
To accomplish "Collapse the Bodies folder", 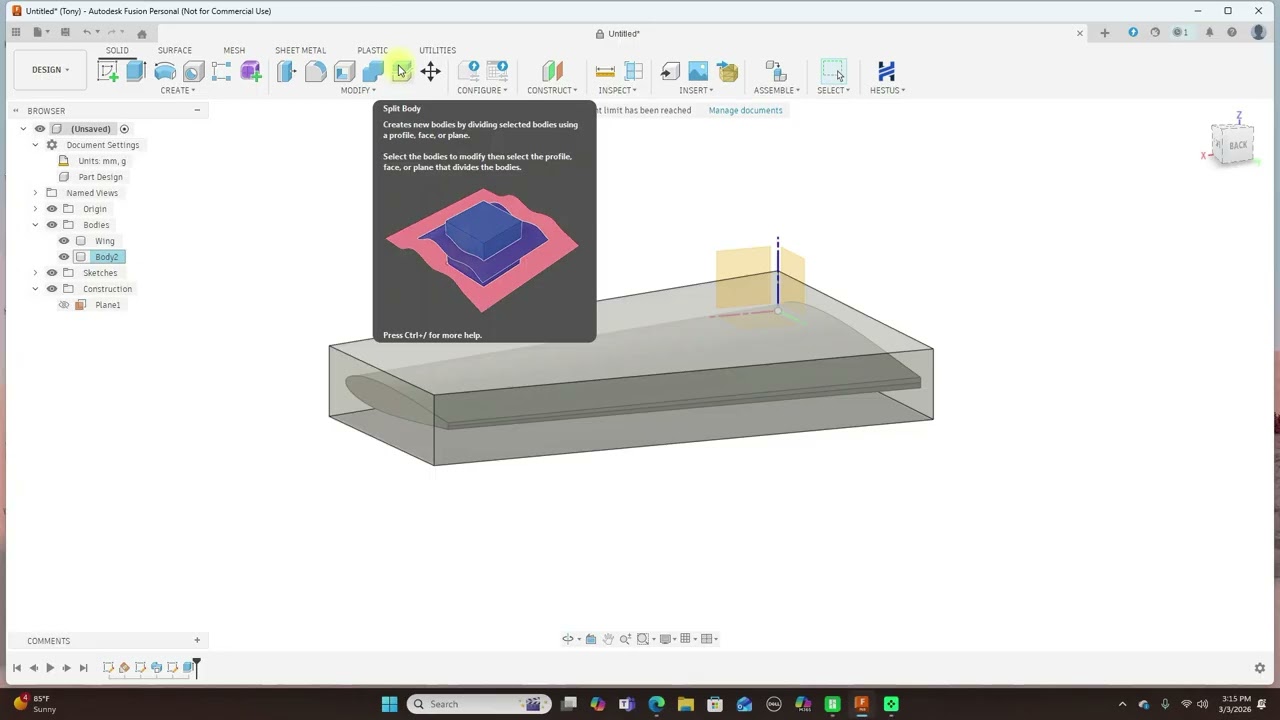I will (x=35, y=225).
